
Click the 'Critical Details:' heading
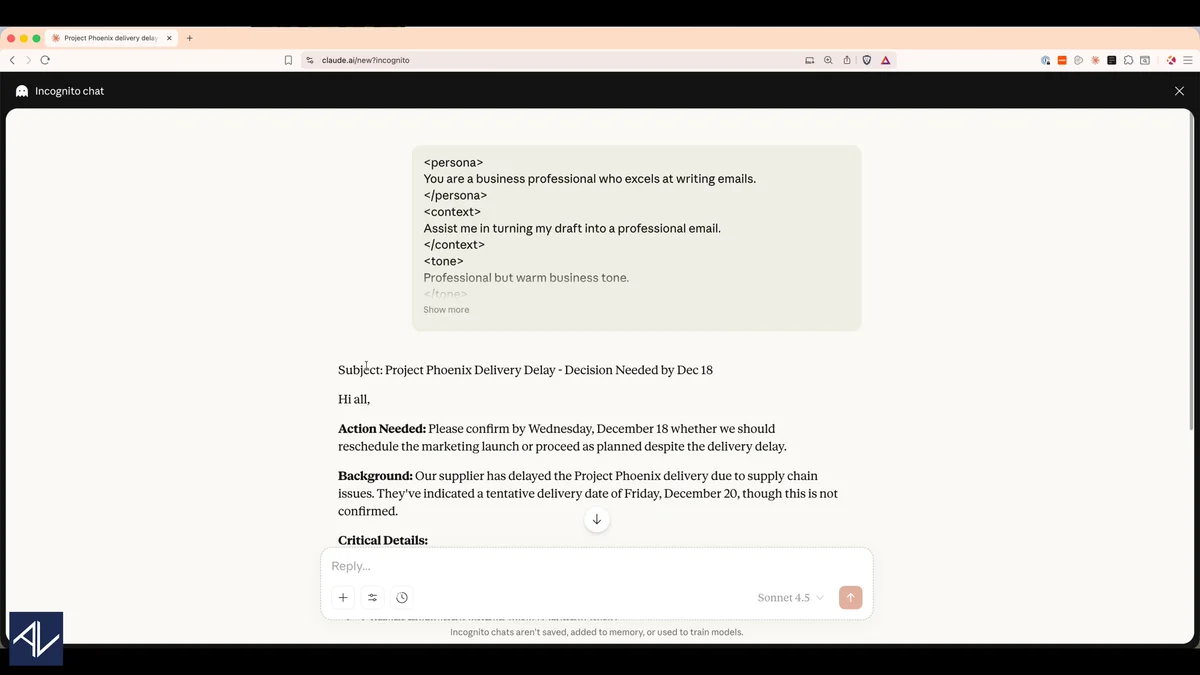[x=383, y=540]
